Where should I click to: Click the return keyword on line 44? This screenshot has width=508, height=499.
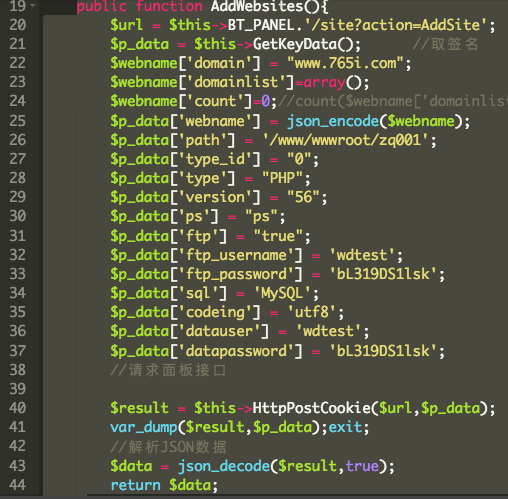[135, 485]
